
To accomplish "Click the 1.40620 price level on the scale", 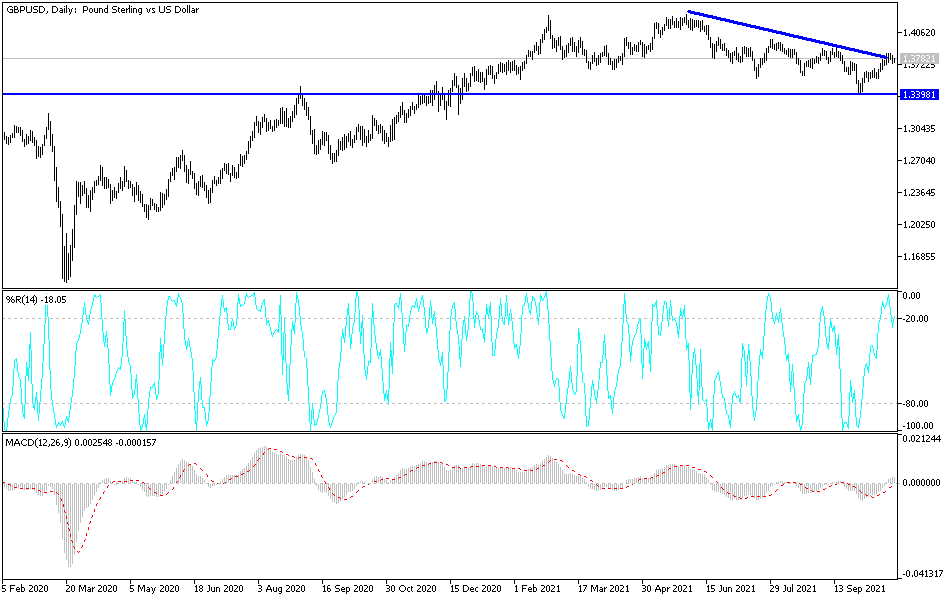I will pyautogui.click(x=919, y=31).
